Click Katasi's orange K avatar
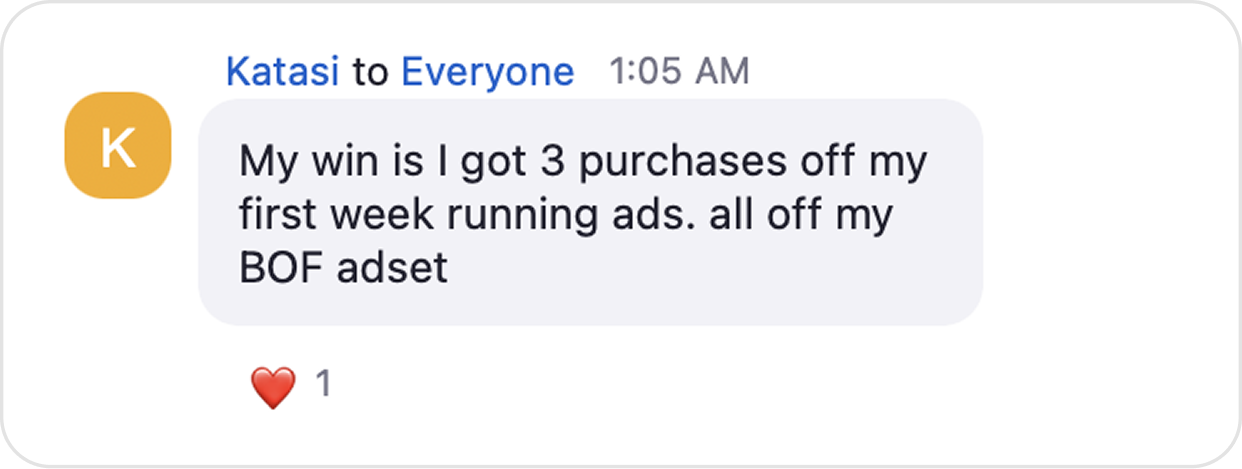Image resolution: width=1242 pixels, height=469 pixels. [x=118, y=145]
